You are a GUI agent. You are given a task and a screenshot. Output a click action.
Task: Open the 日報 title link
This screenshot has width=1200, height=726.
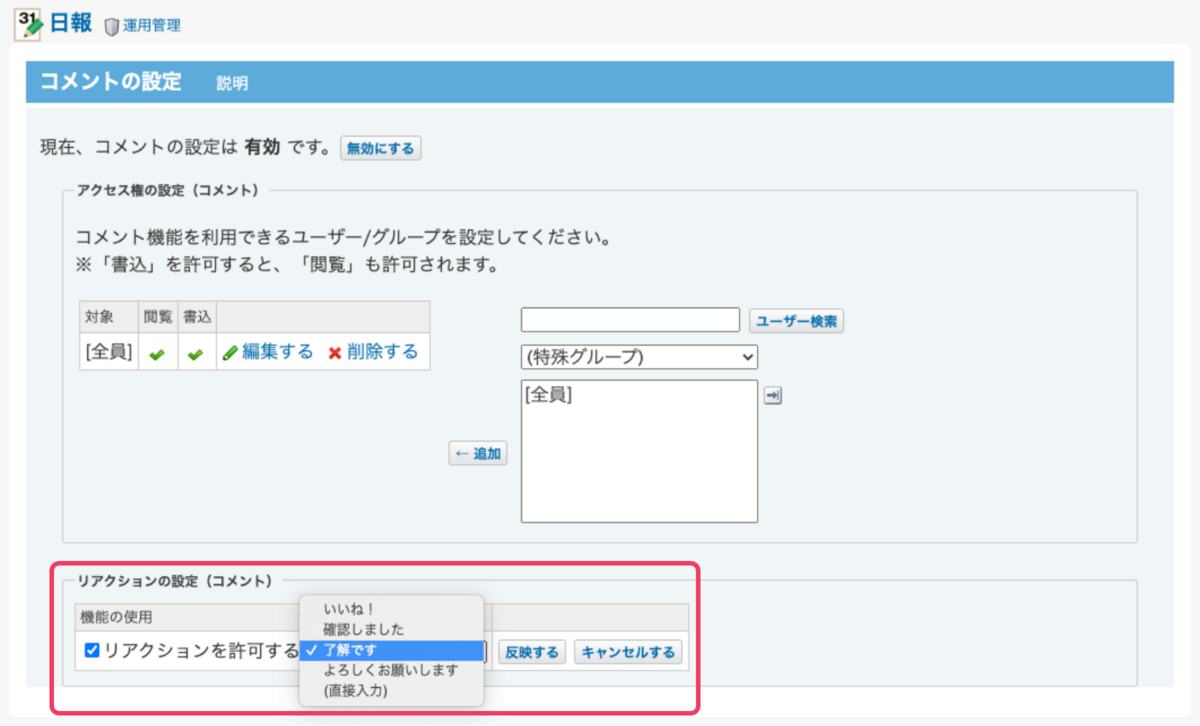pos(71,23)
